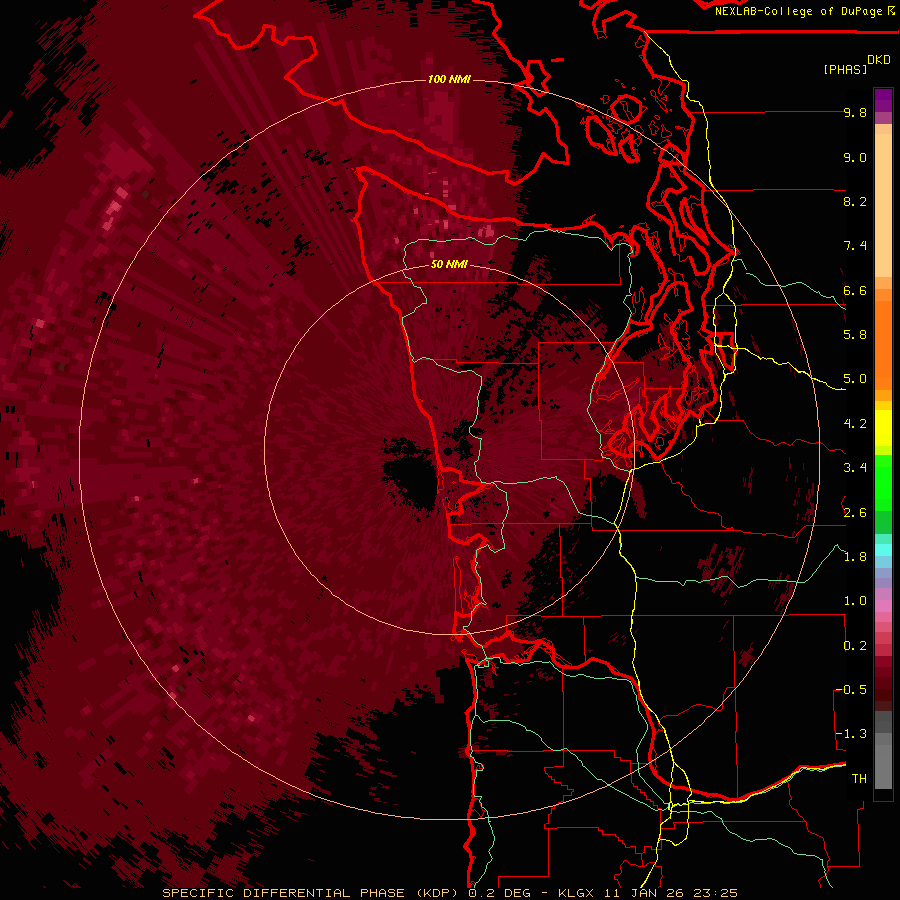This screenshot has height=900, width=900.
Task: Click the DKD PHAS legend title
Action: click(x=857, y=64)
